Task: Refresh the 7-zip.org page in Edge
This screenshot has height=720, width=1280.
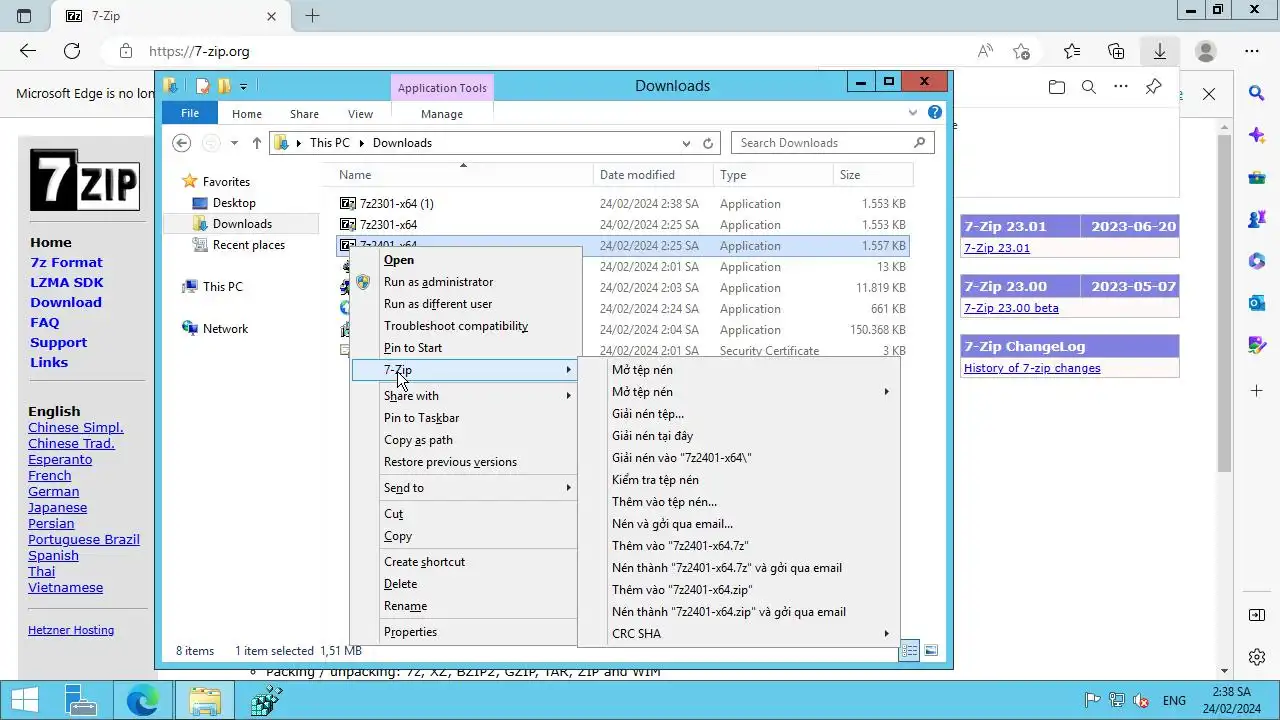Action: [x=72, y=51]
